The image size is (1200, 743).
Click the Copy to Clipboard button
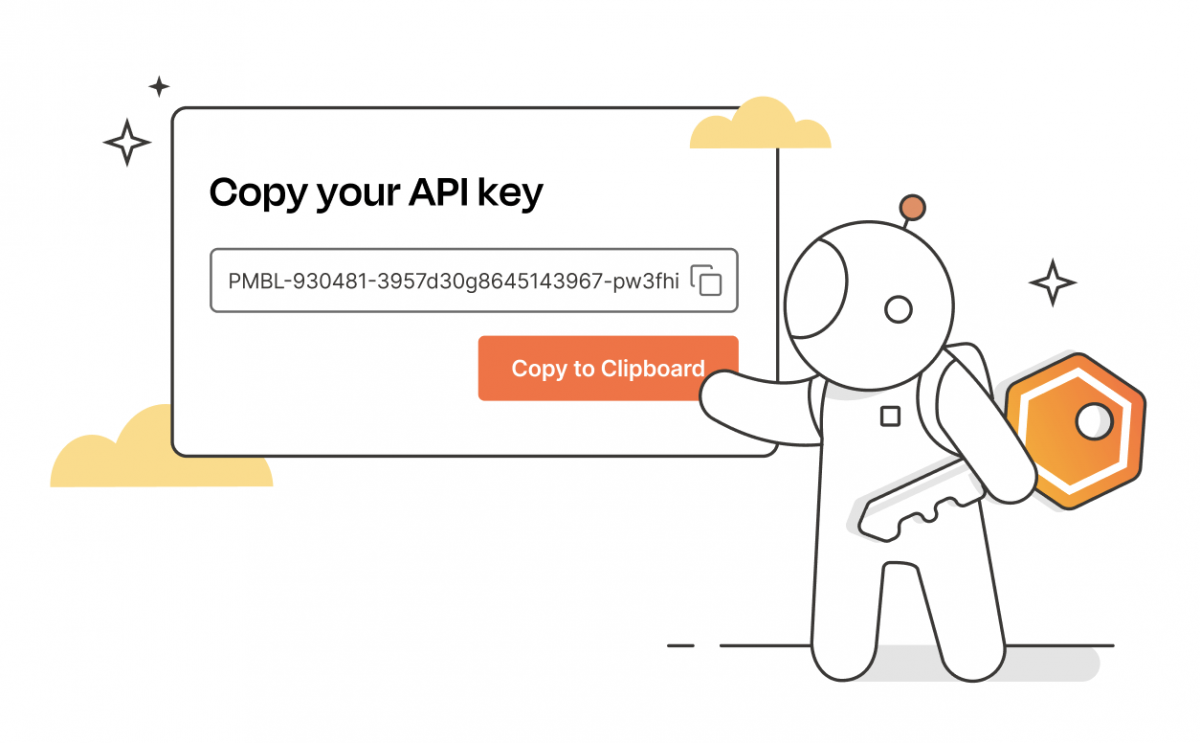[608, 368]
